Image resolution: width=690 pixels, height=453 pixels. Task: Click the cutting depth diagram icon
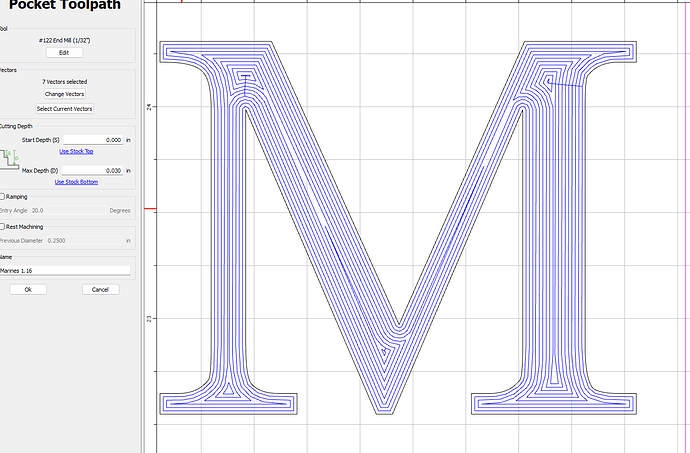[x=9, y=160]
